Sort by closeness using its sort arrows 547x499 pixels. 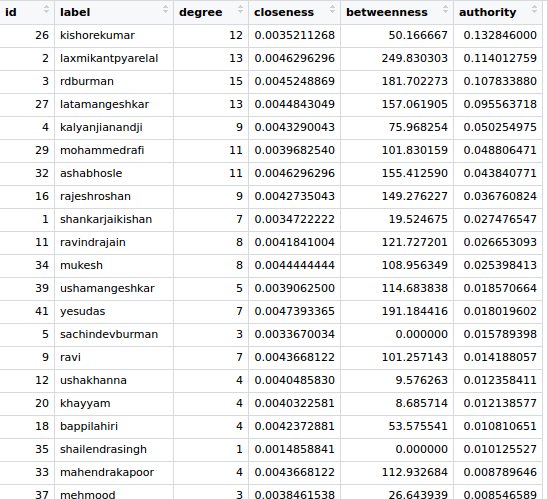point(332,9)
